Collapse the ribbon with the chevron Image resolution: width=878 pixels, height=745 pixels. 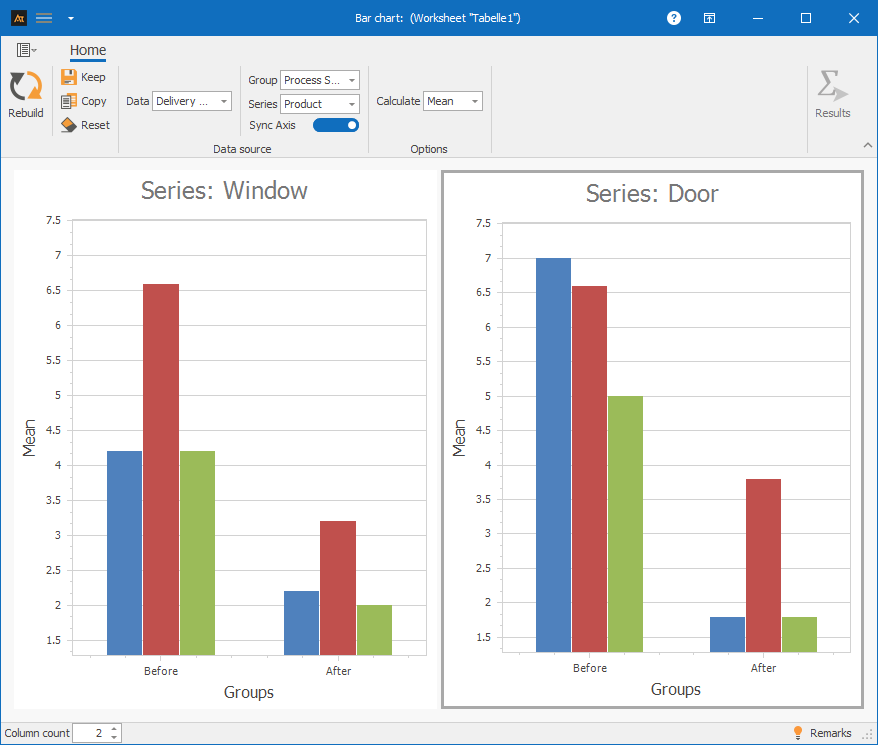point(867,146)
